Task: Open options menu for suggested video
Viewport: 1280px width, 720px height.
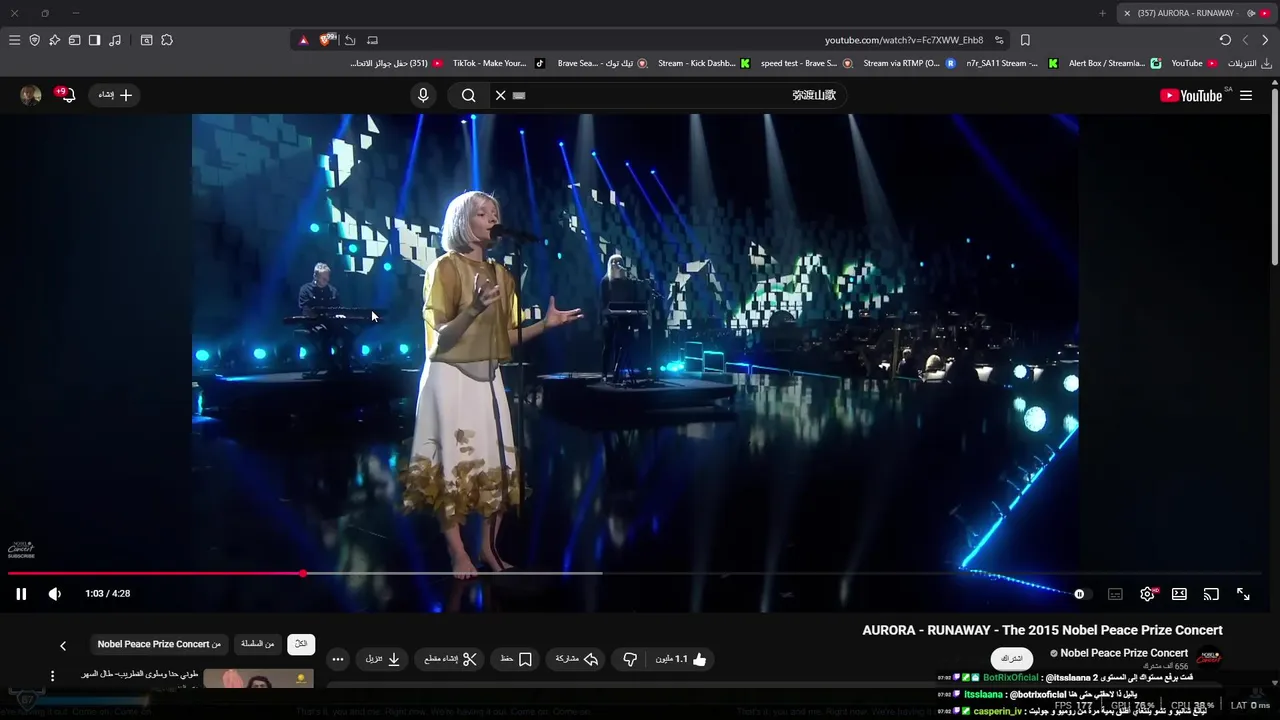Action: 53,677
